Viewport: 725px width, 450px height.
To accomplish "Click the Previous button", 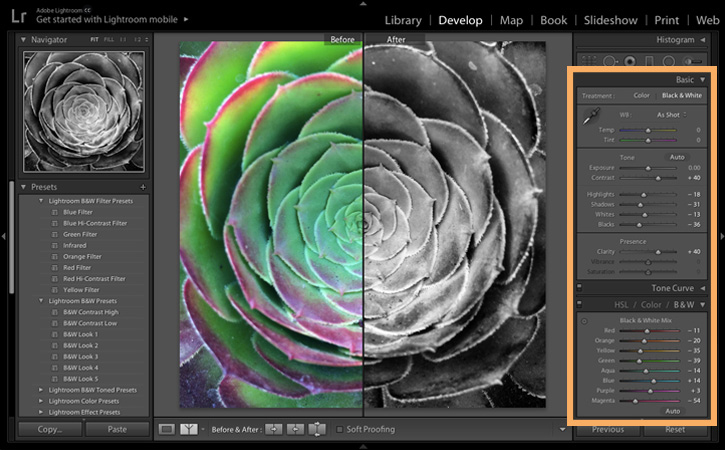I will 608,430.
